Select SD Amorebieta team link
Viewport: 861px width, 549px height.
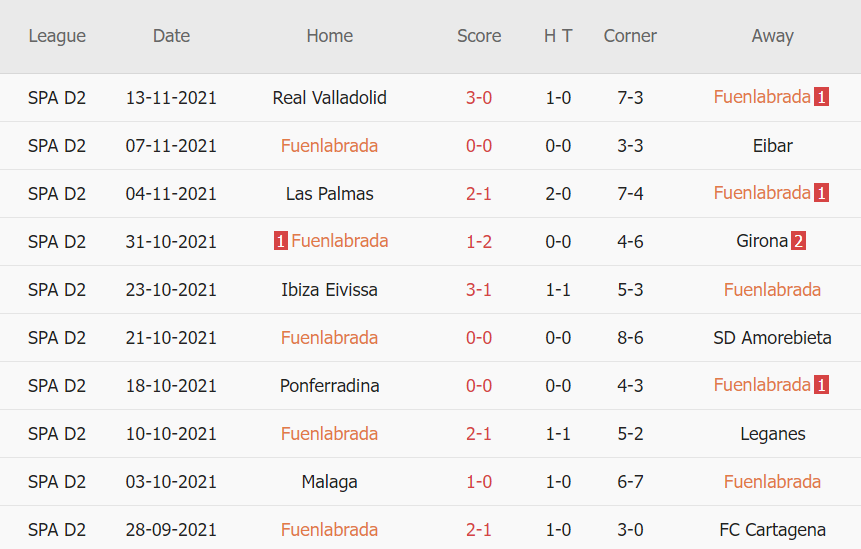point(772,338)
